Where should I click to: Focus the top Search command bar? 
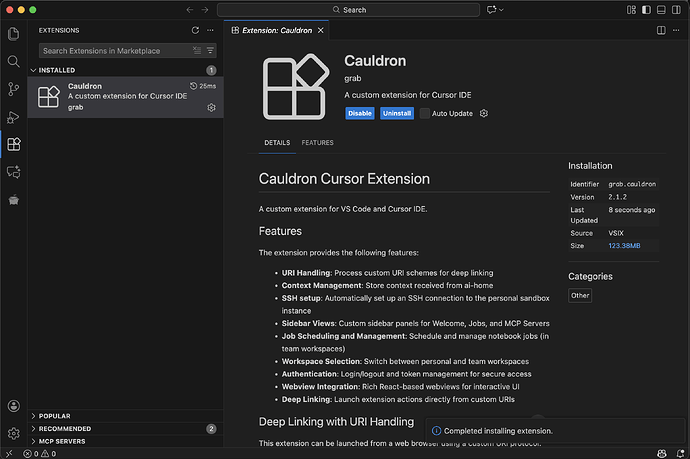(349, 10)
